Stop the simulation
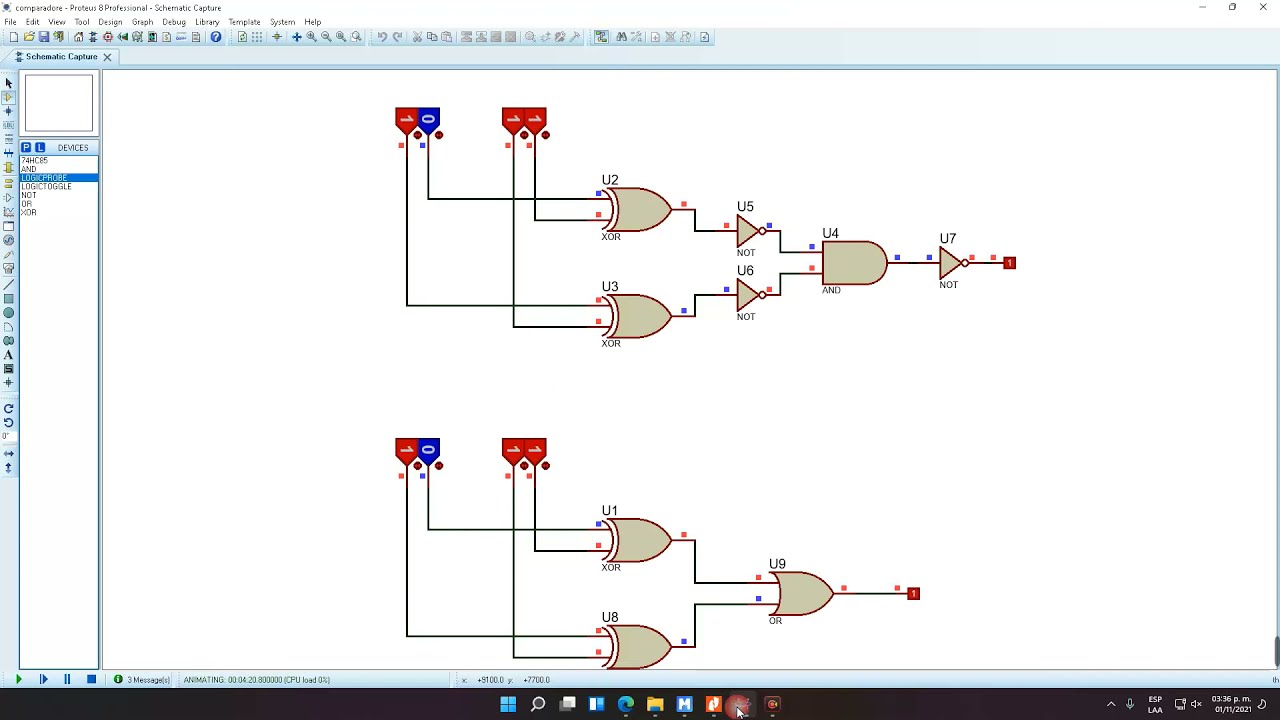 [x=91, y=680]
